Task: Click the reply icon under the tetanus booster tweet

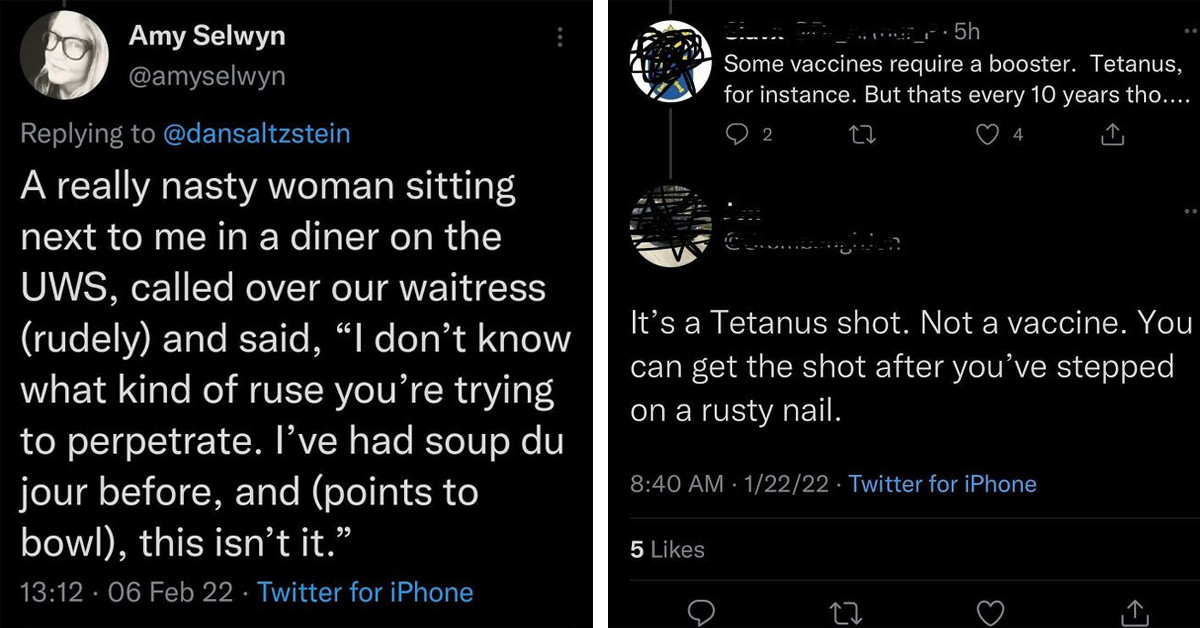Action: [x=735, y=135]
